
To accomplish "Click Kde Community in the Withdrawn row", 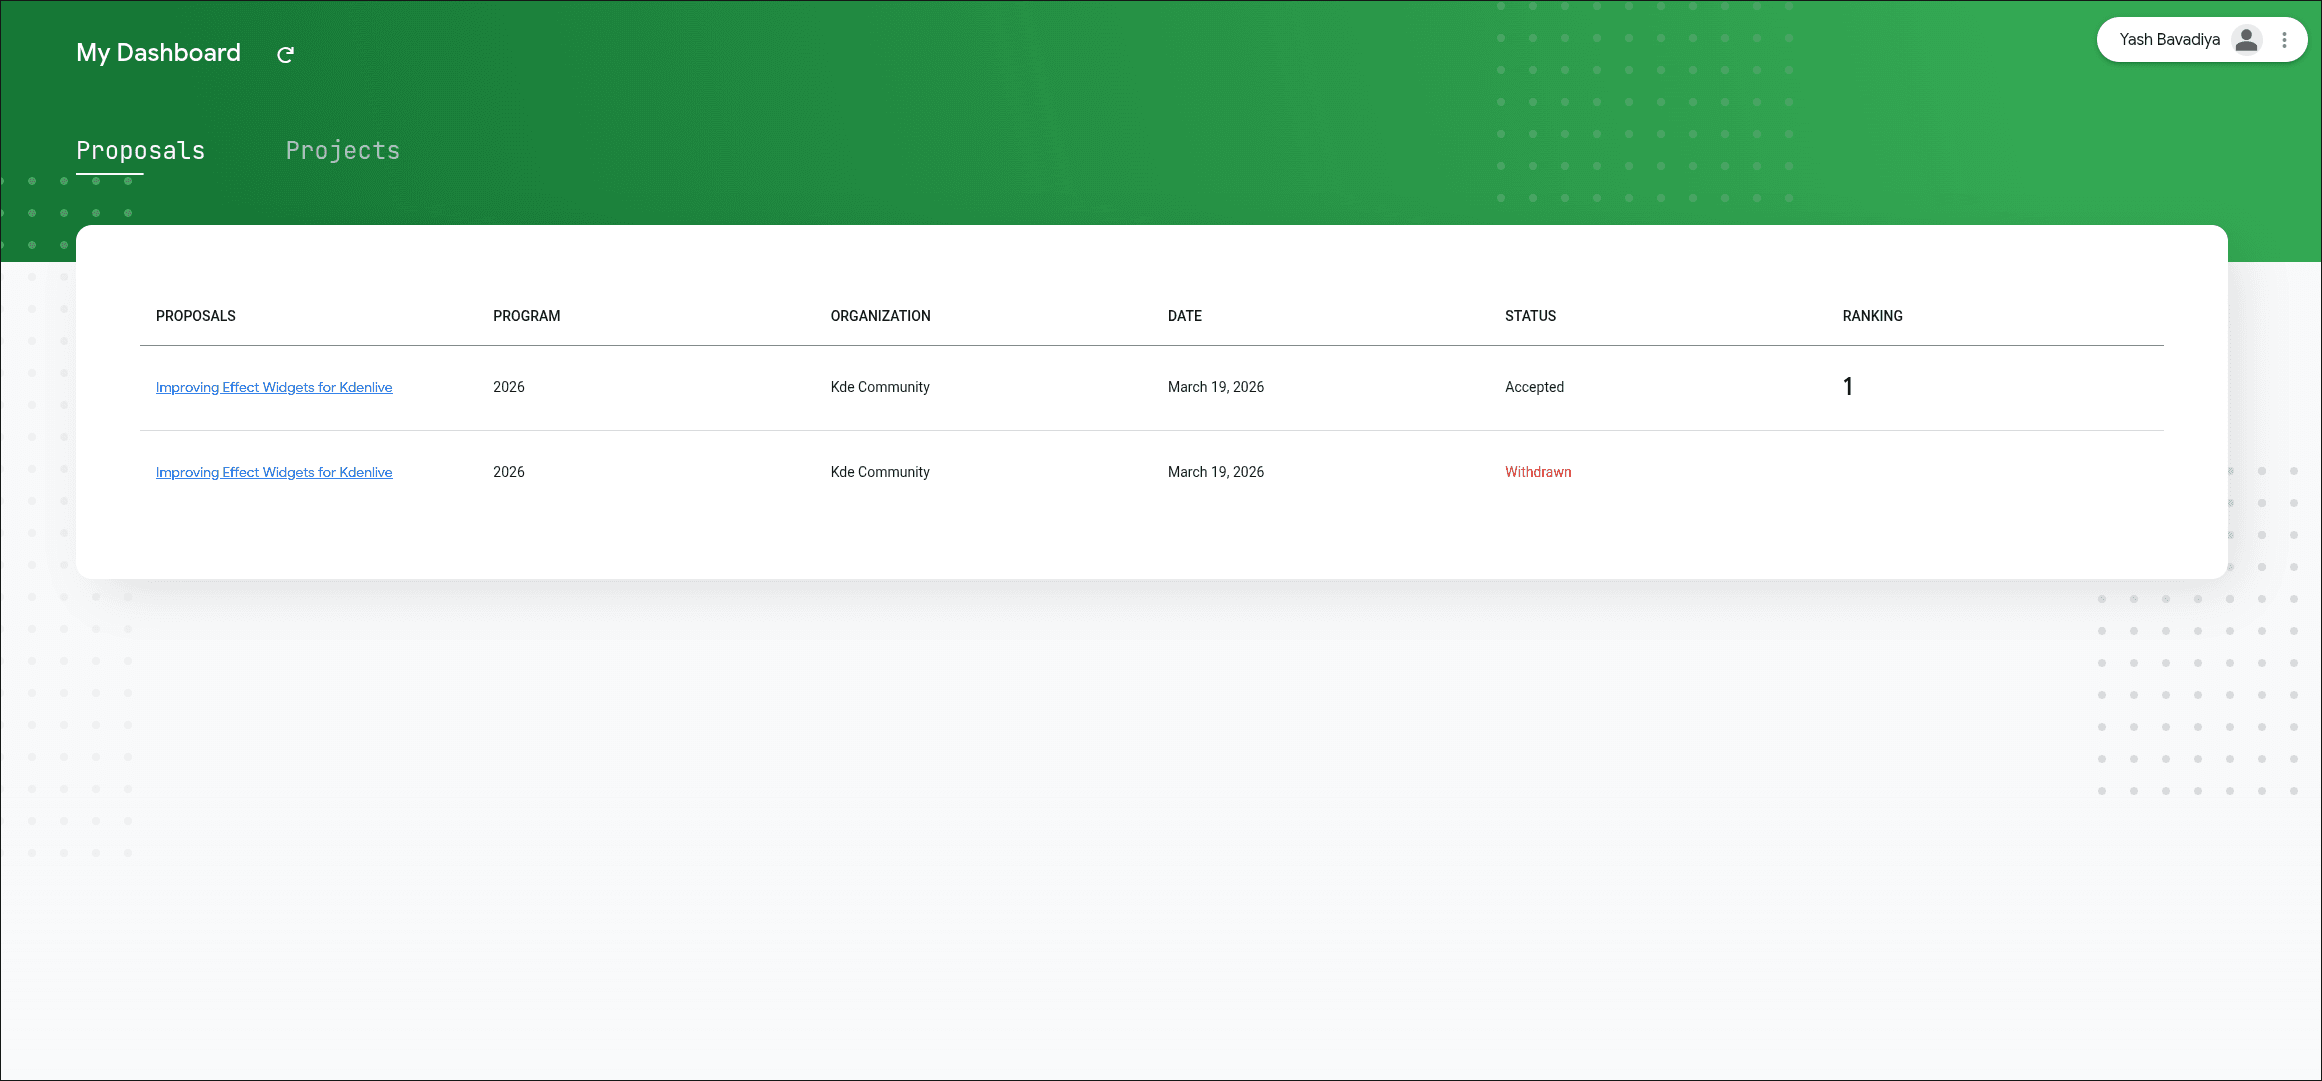I will point(880,472).
